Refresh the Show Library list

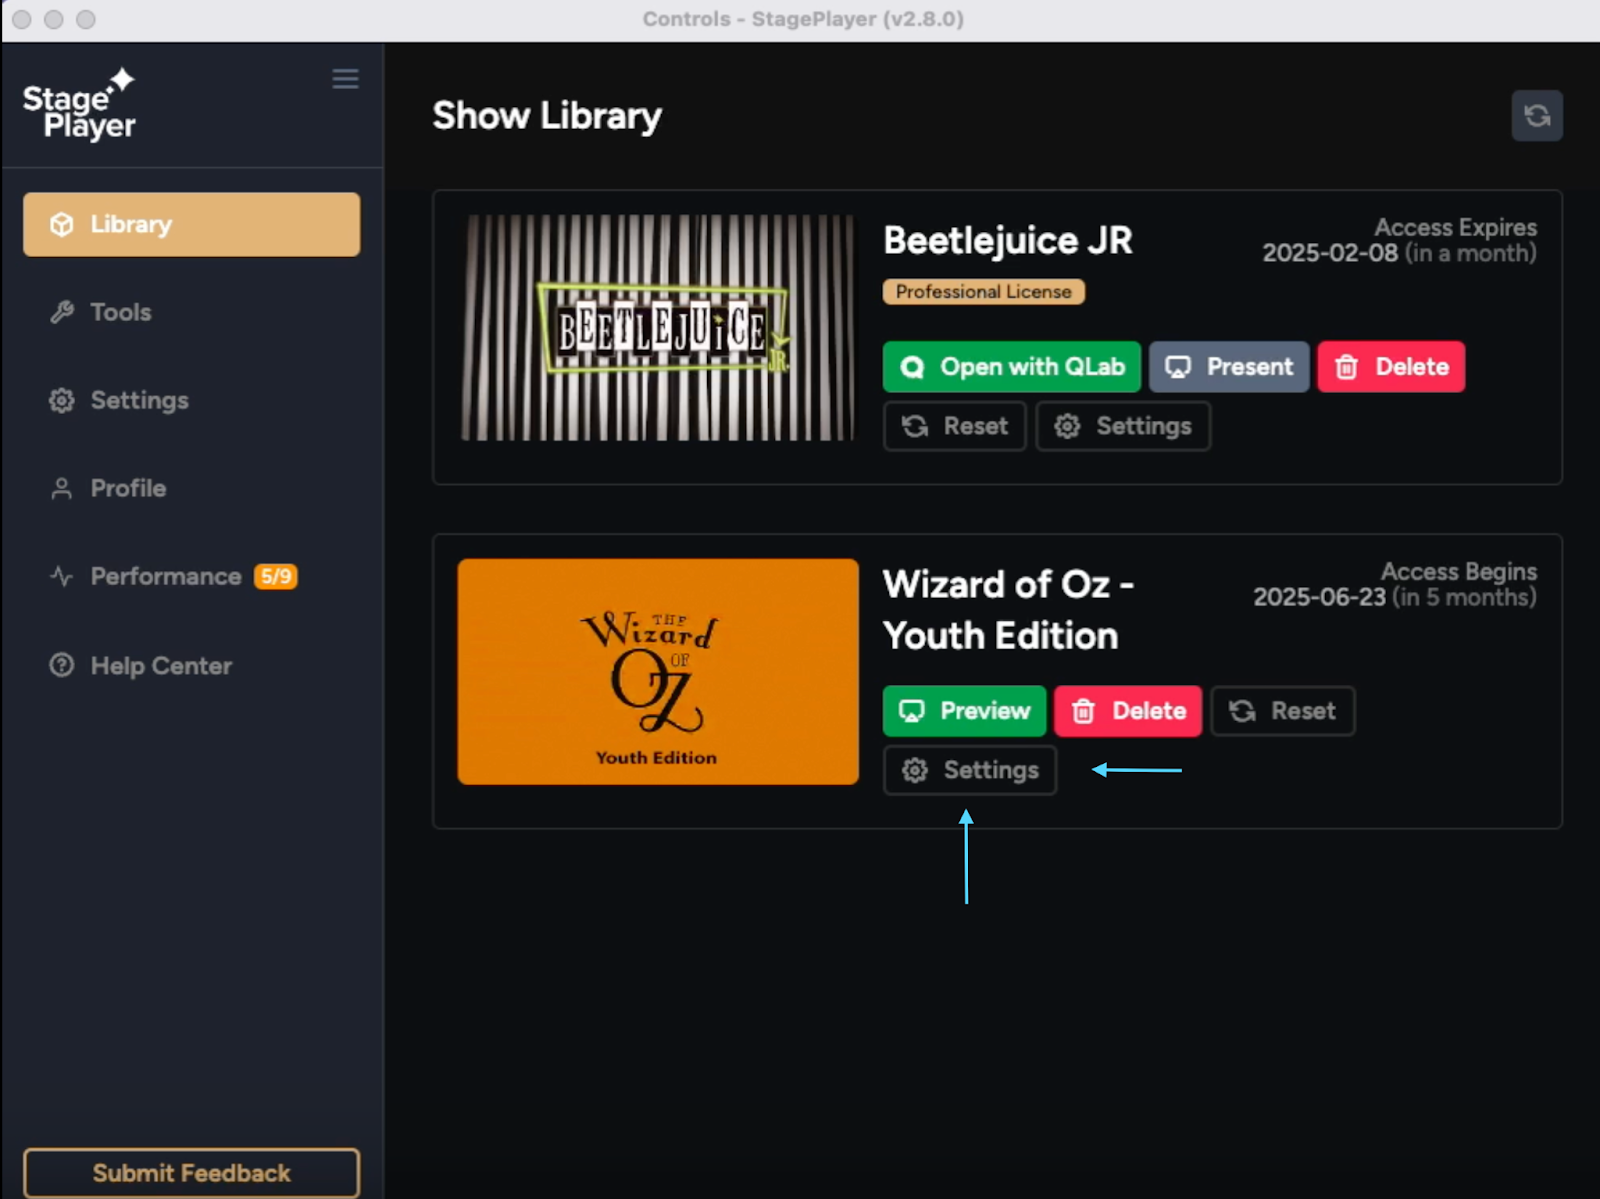[1537, 116]
